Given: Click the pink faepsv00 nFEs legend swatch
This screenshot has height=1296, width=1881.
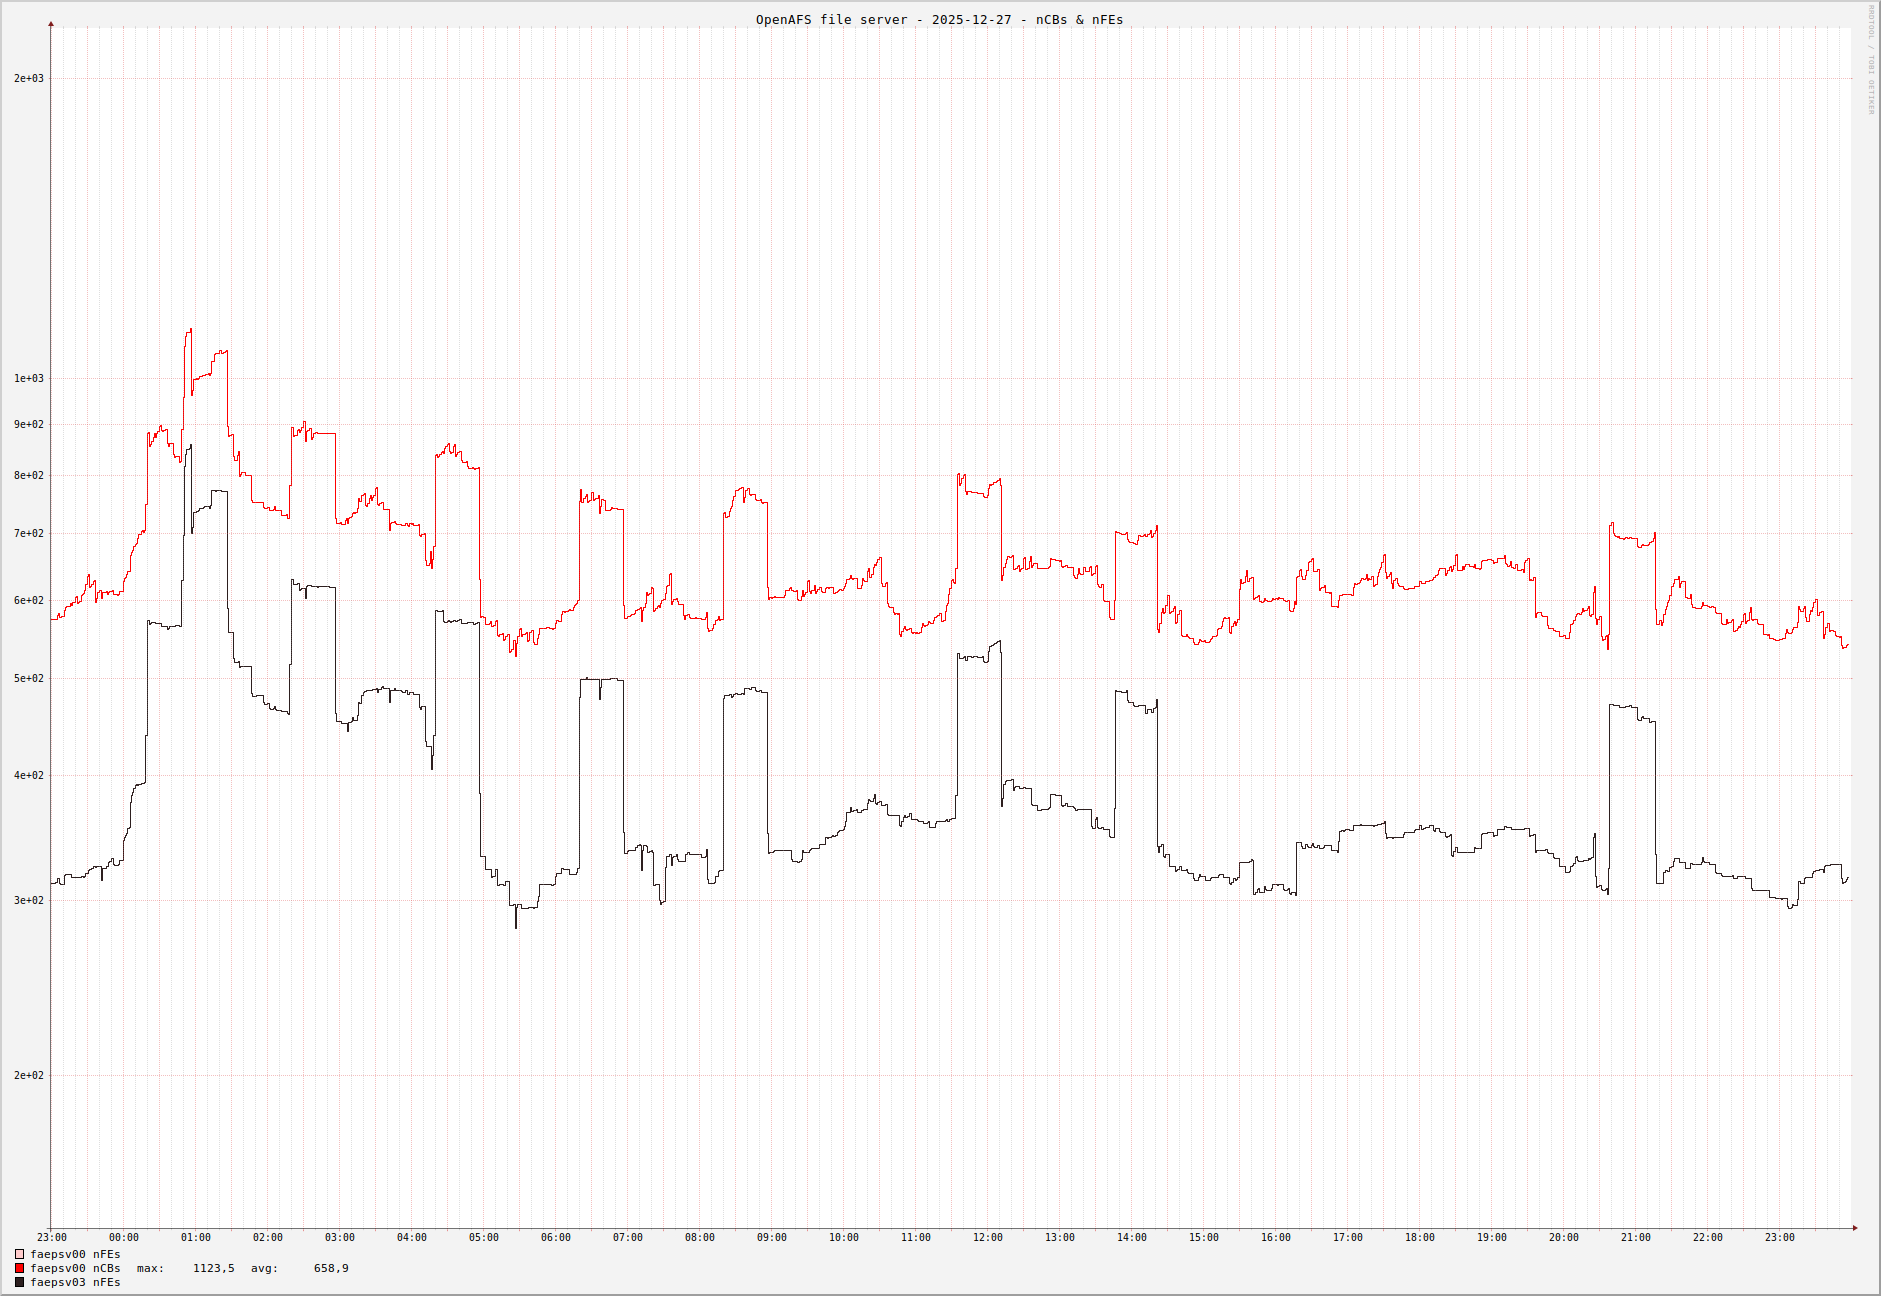Looking at the screenshot, I should (19, 1254).
